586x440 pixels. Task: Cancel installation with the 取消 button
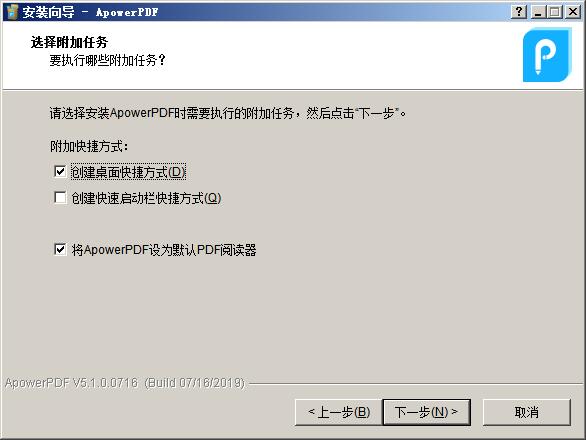coord(527,412)
